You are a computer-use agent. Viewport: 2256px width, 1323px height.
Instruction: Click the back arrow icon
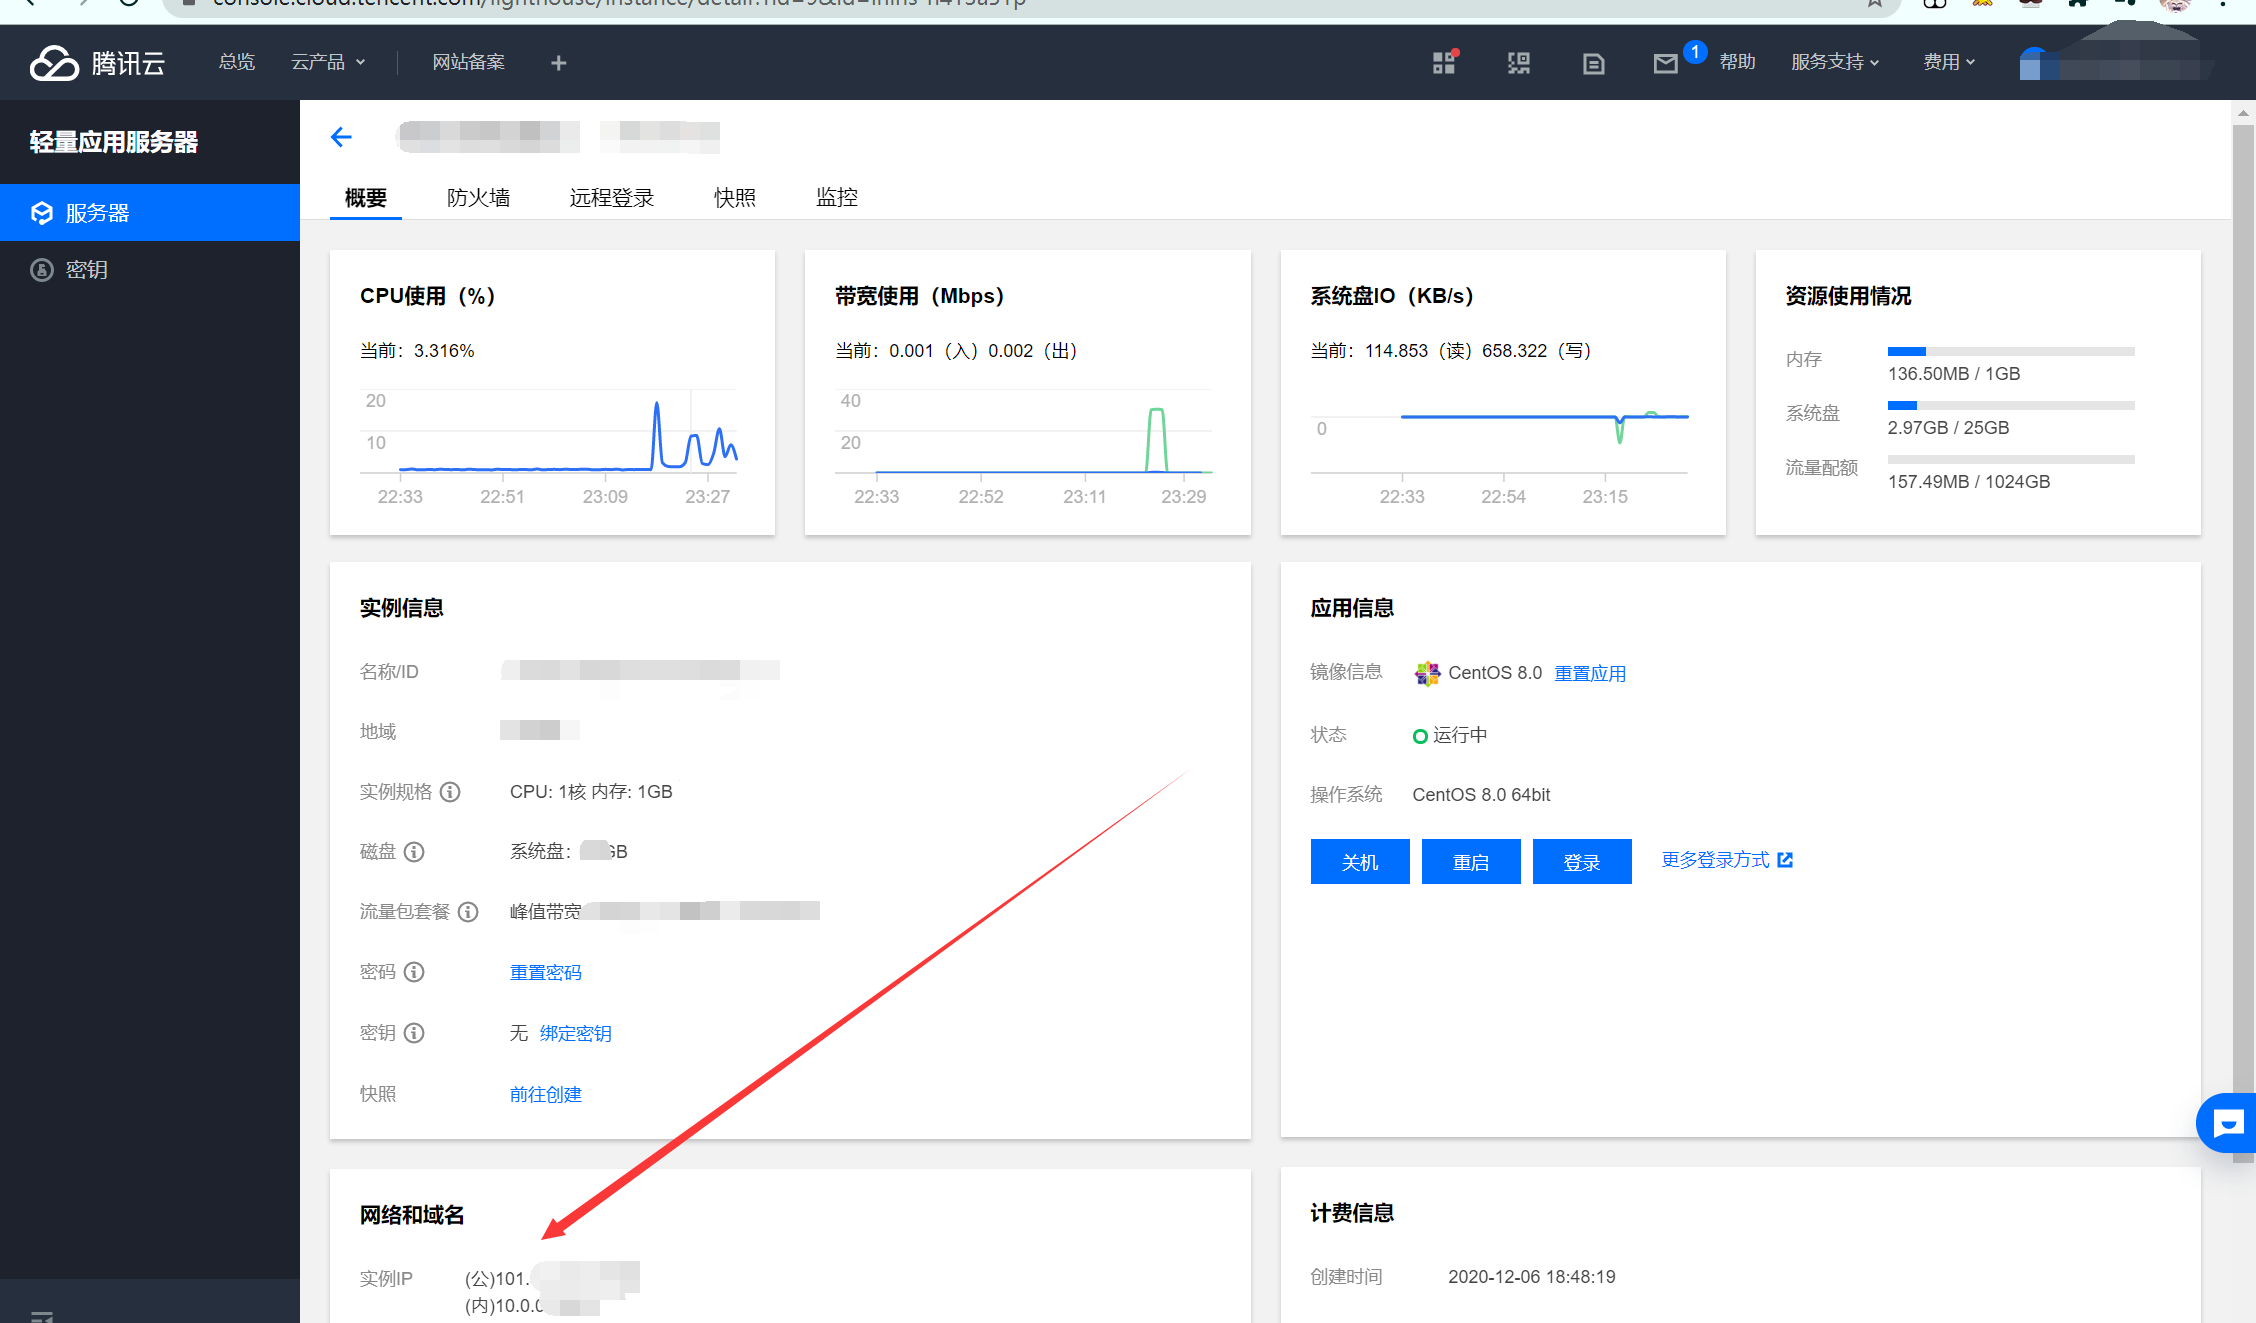(341, 137)
